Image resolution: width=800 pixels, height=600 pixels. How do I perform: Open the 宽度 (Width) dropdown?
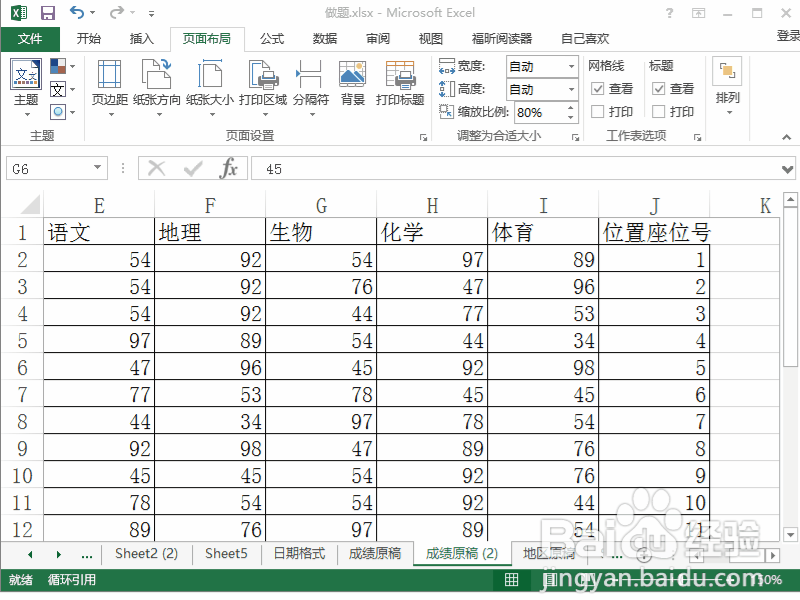572,65
